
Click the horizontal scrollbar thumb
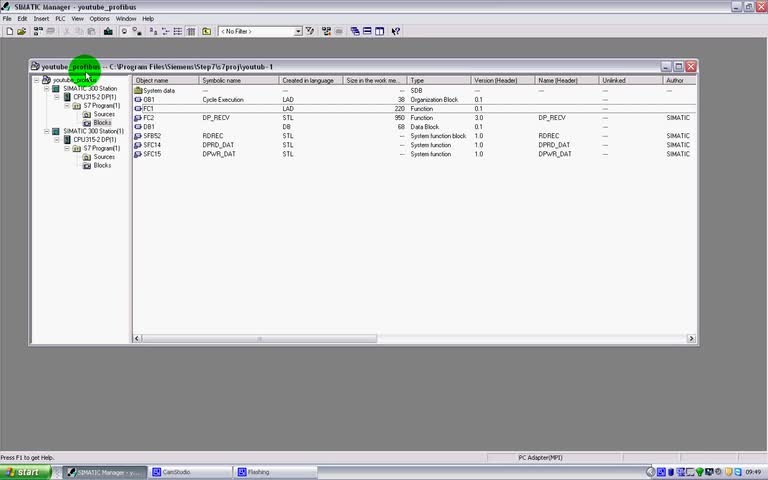(259, 338)
